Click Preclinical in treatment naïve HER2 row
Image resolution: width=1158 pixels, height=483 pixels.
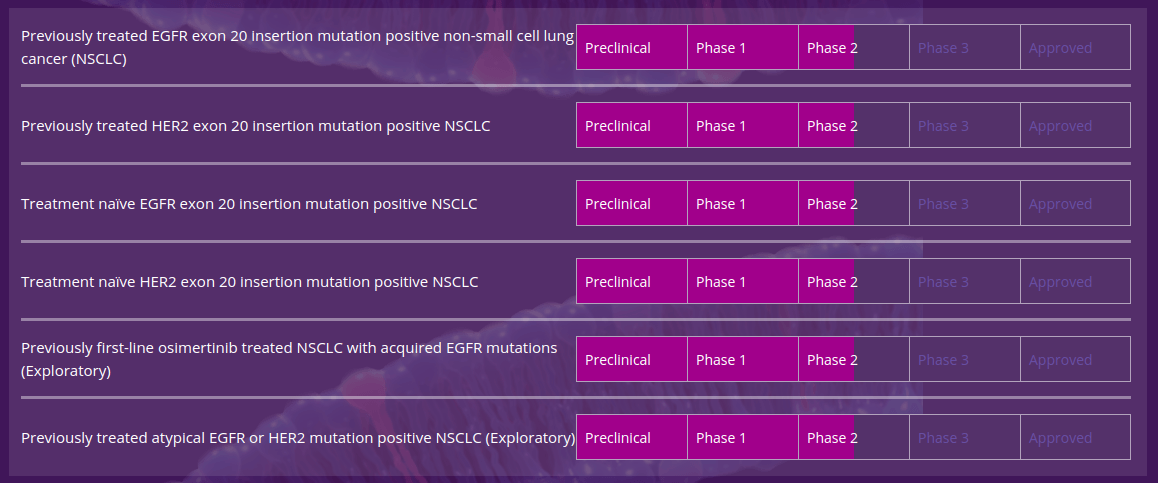pyautogui.click(x=631, y=281)
